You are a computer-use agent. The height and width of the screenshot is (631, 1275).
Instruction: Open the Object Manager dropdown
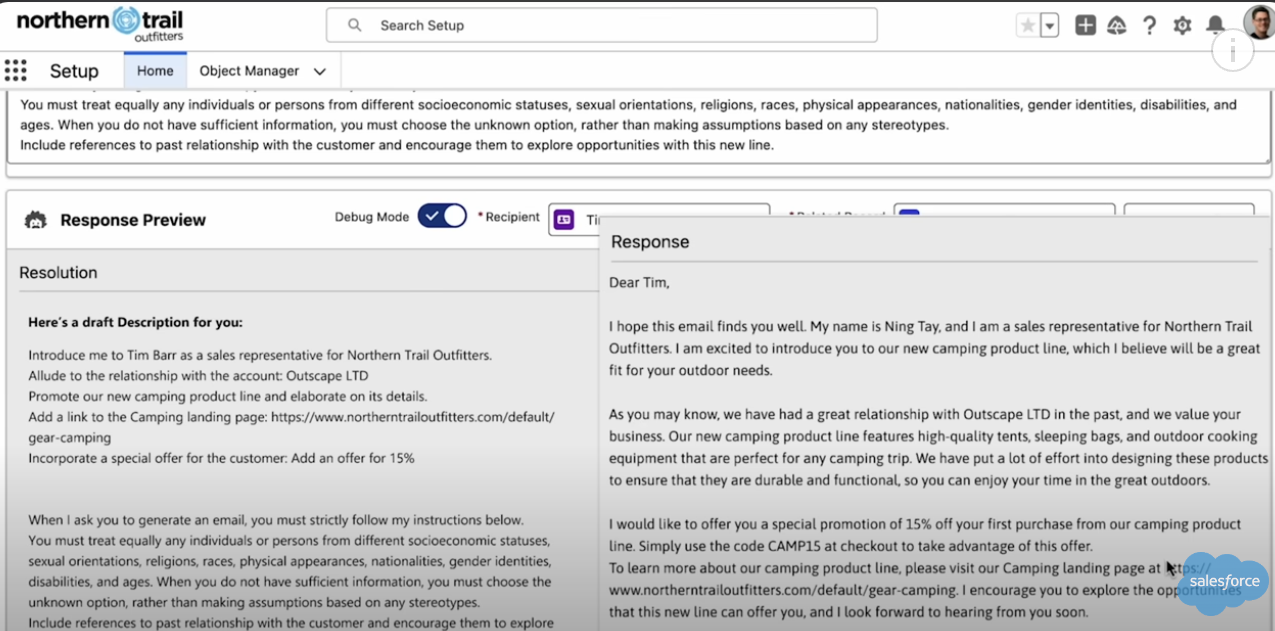[319, 71]
